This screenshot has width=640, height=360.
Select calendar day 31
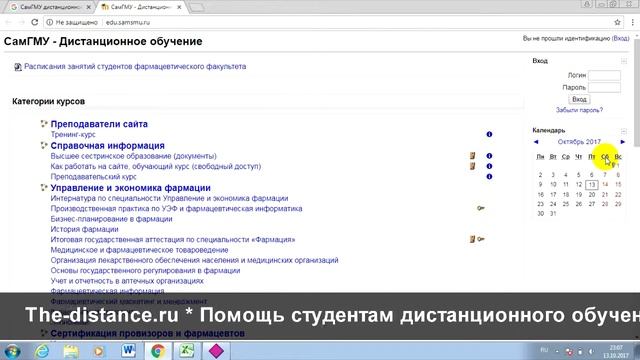click(553, 214)
